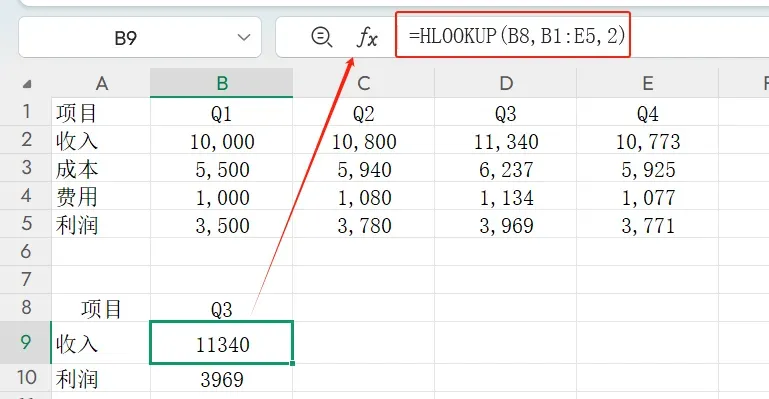Select row 2 header
The height and width of the screenshot is (399, 769).
pyautogui.click(x=26, y=140)
